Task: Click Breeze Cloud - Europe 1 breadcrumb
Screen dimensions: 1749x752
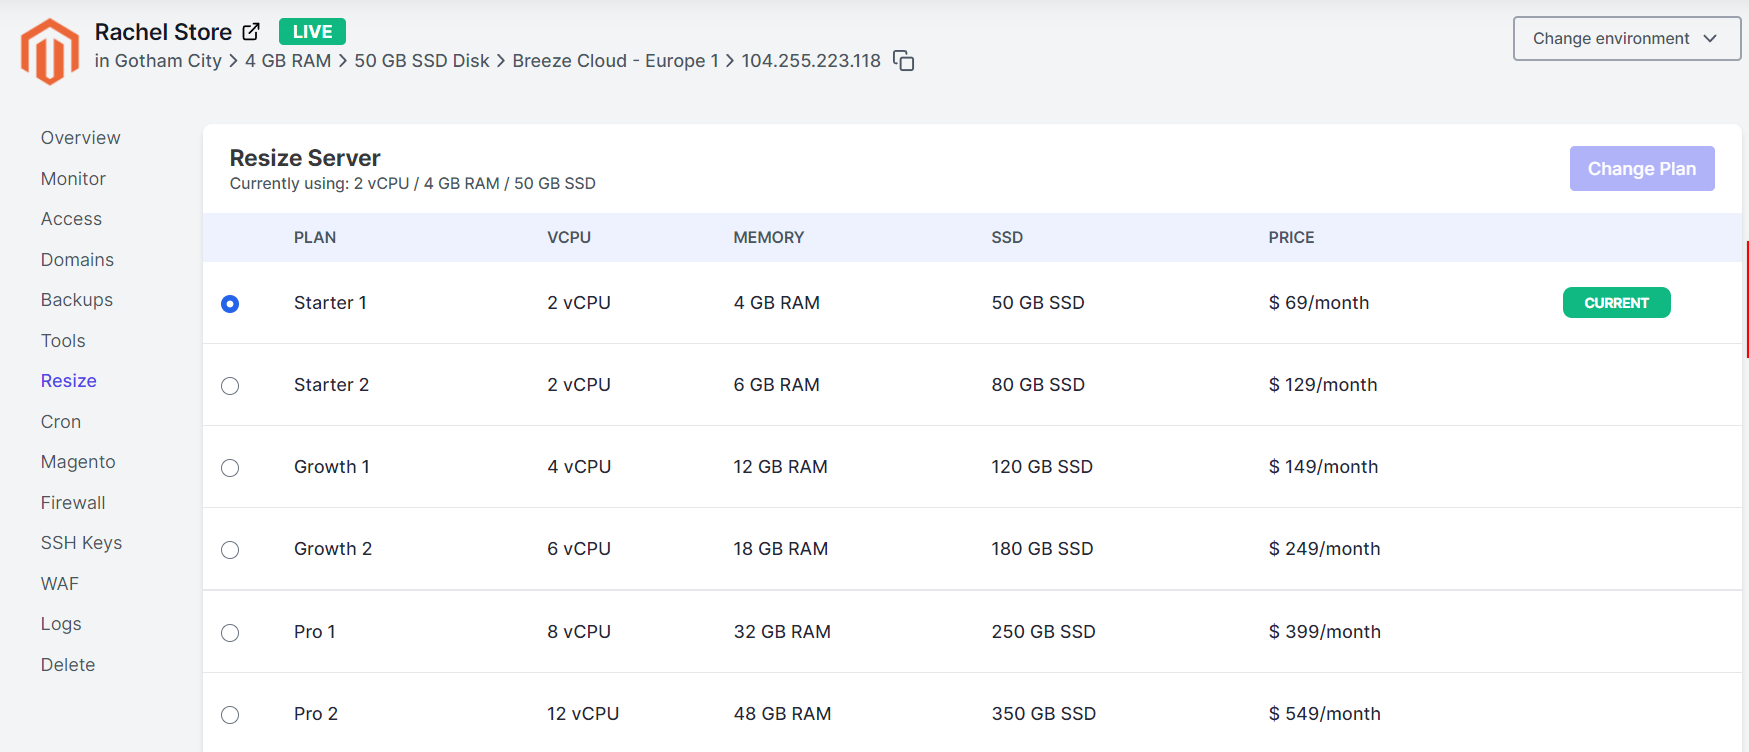Action: [615, 61]
